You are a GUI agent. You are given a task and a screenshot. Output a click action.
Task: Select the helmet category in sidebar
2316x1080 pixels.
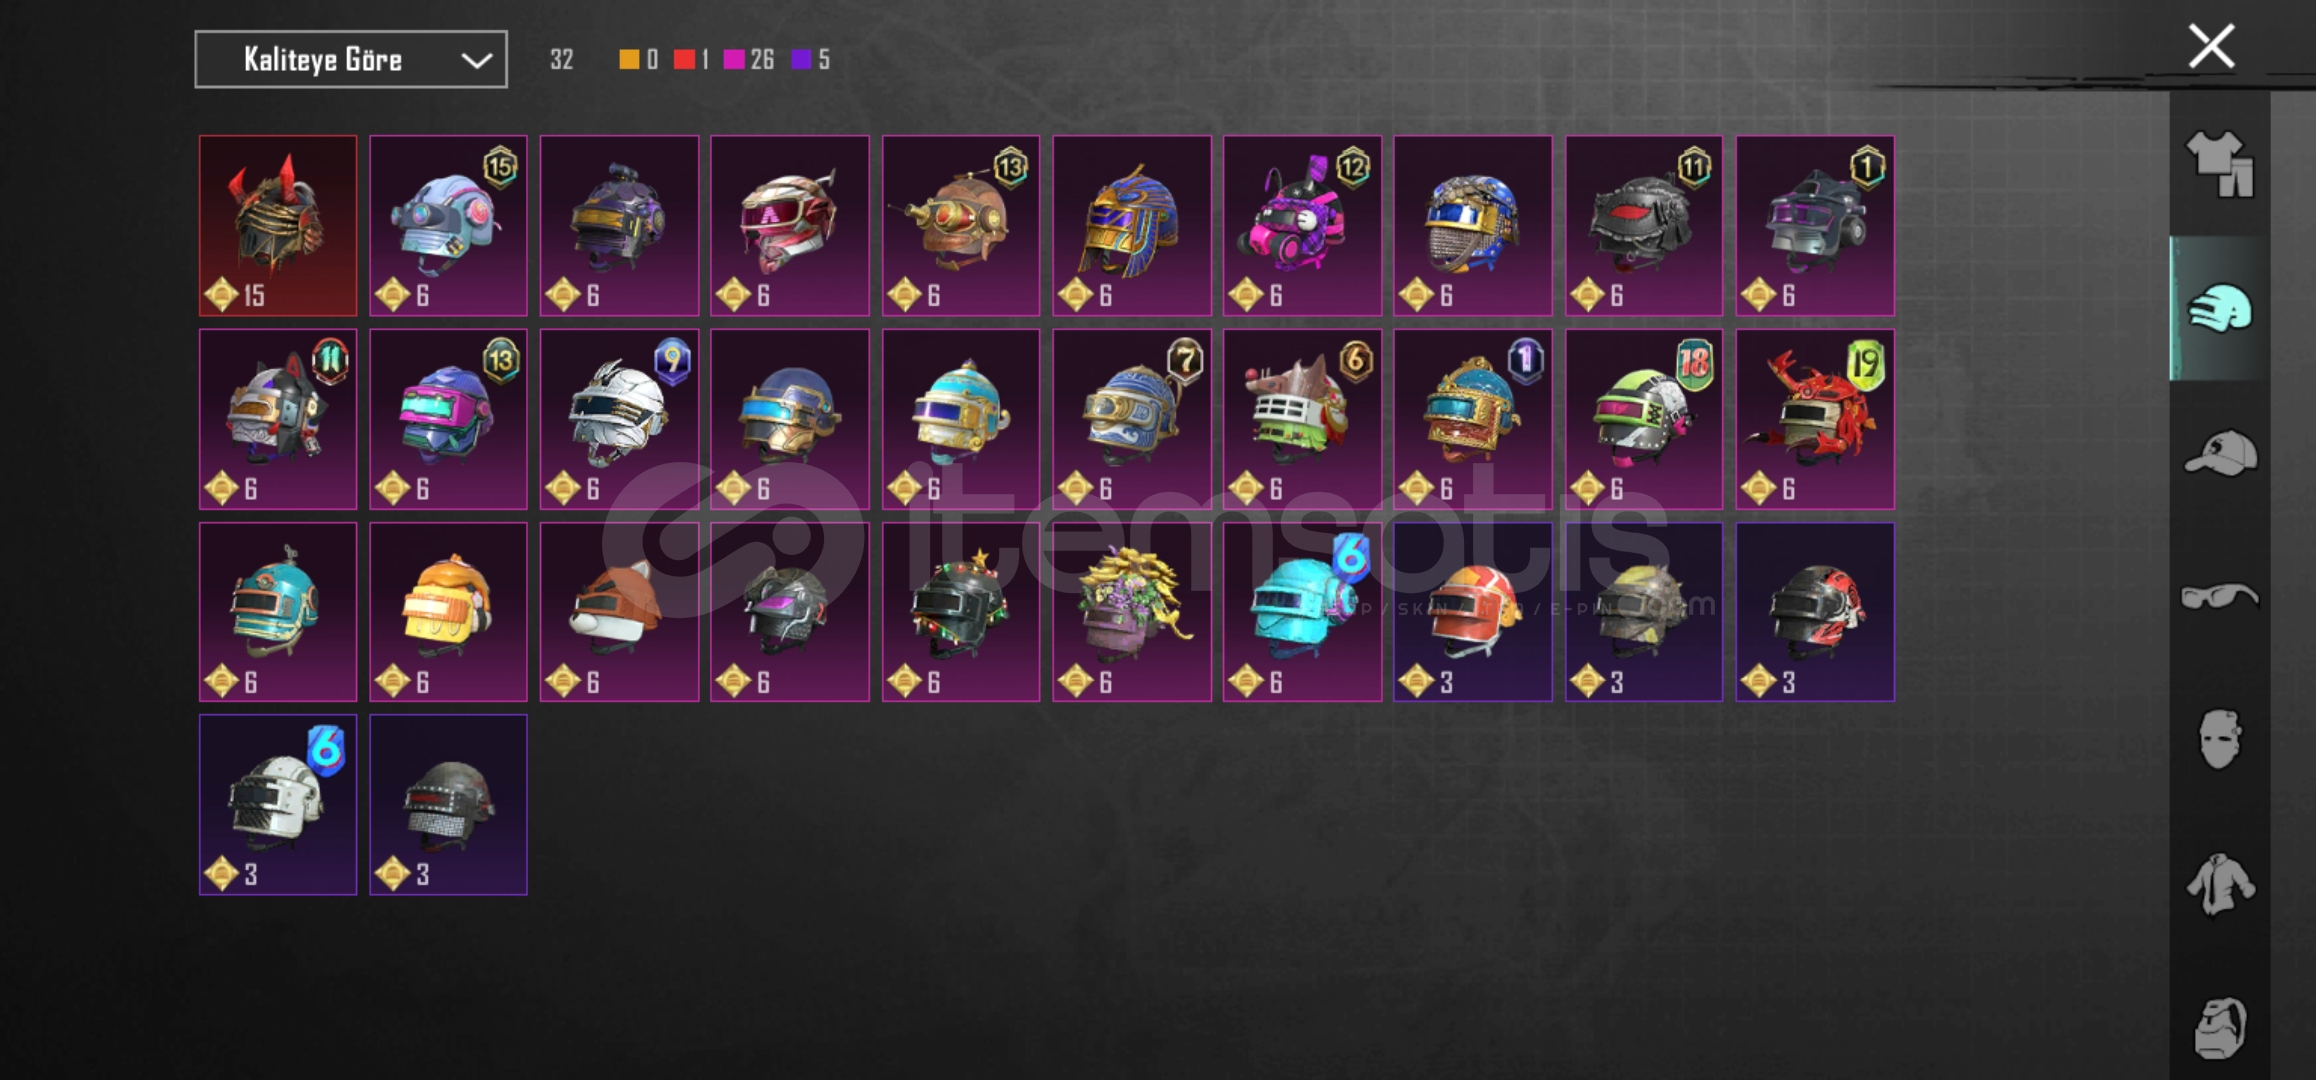pyautogui.click(x=2220, y=308)
